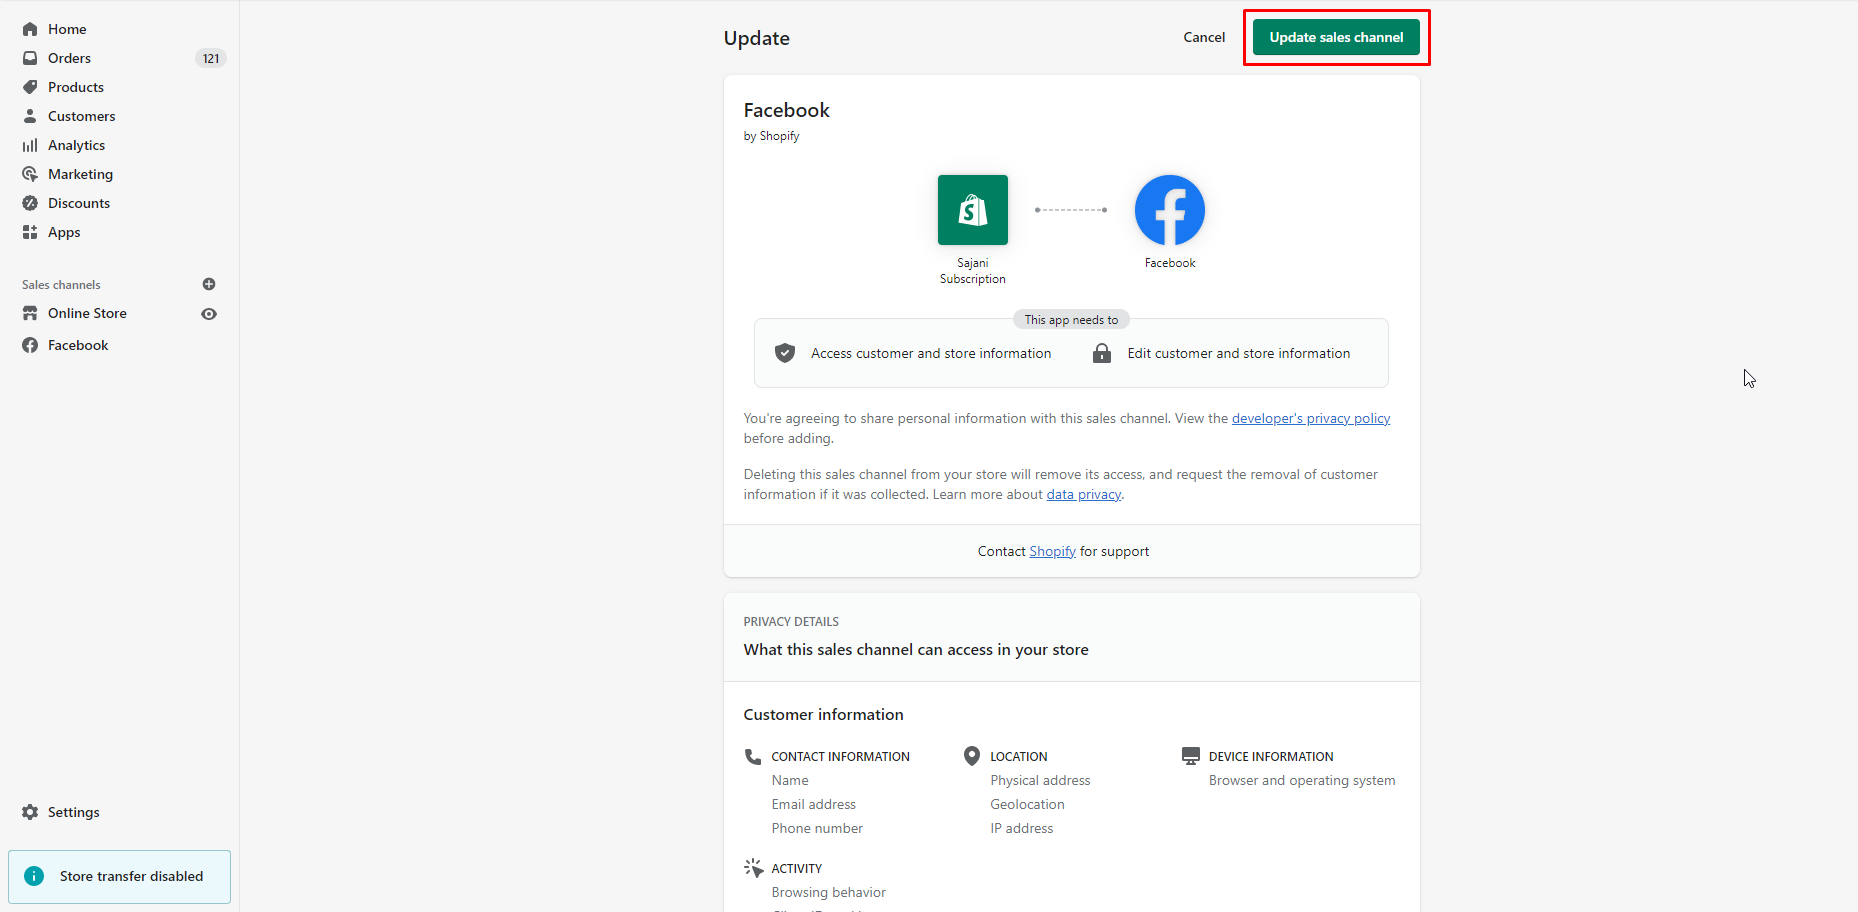
Task: Click 'Browser and operating system' entry
Action: tap(1302, 780)
